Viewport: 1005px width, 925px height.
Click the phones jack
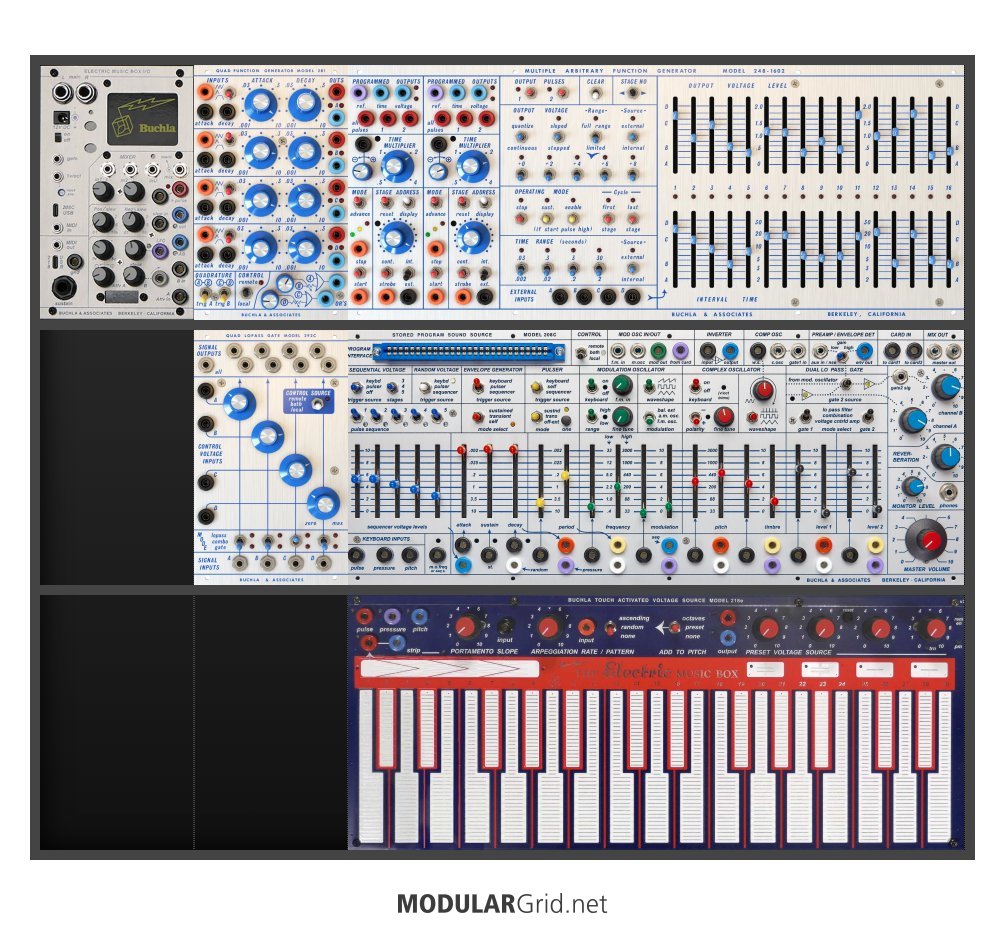tap(948, 492)
